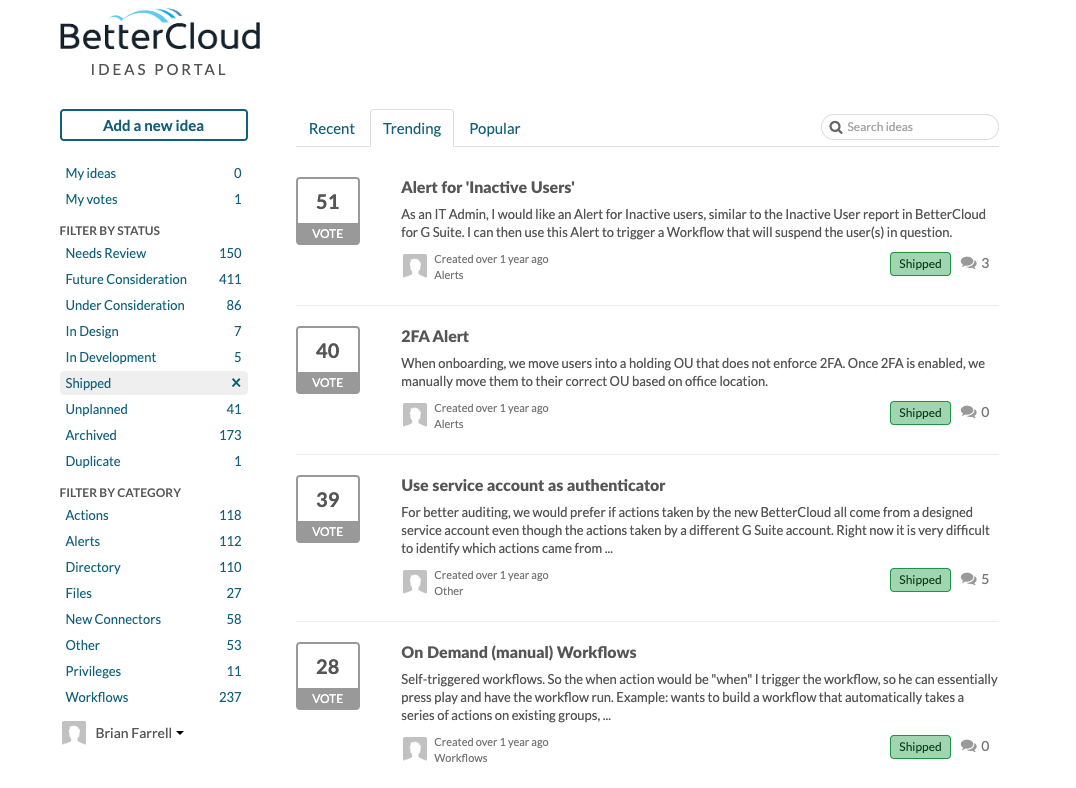Image resolution: width=1076 pixels, height=788 pixels.
Task: Filter by Future Consideration status
Action: click(154, 279)
